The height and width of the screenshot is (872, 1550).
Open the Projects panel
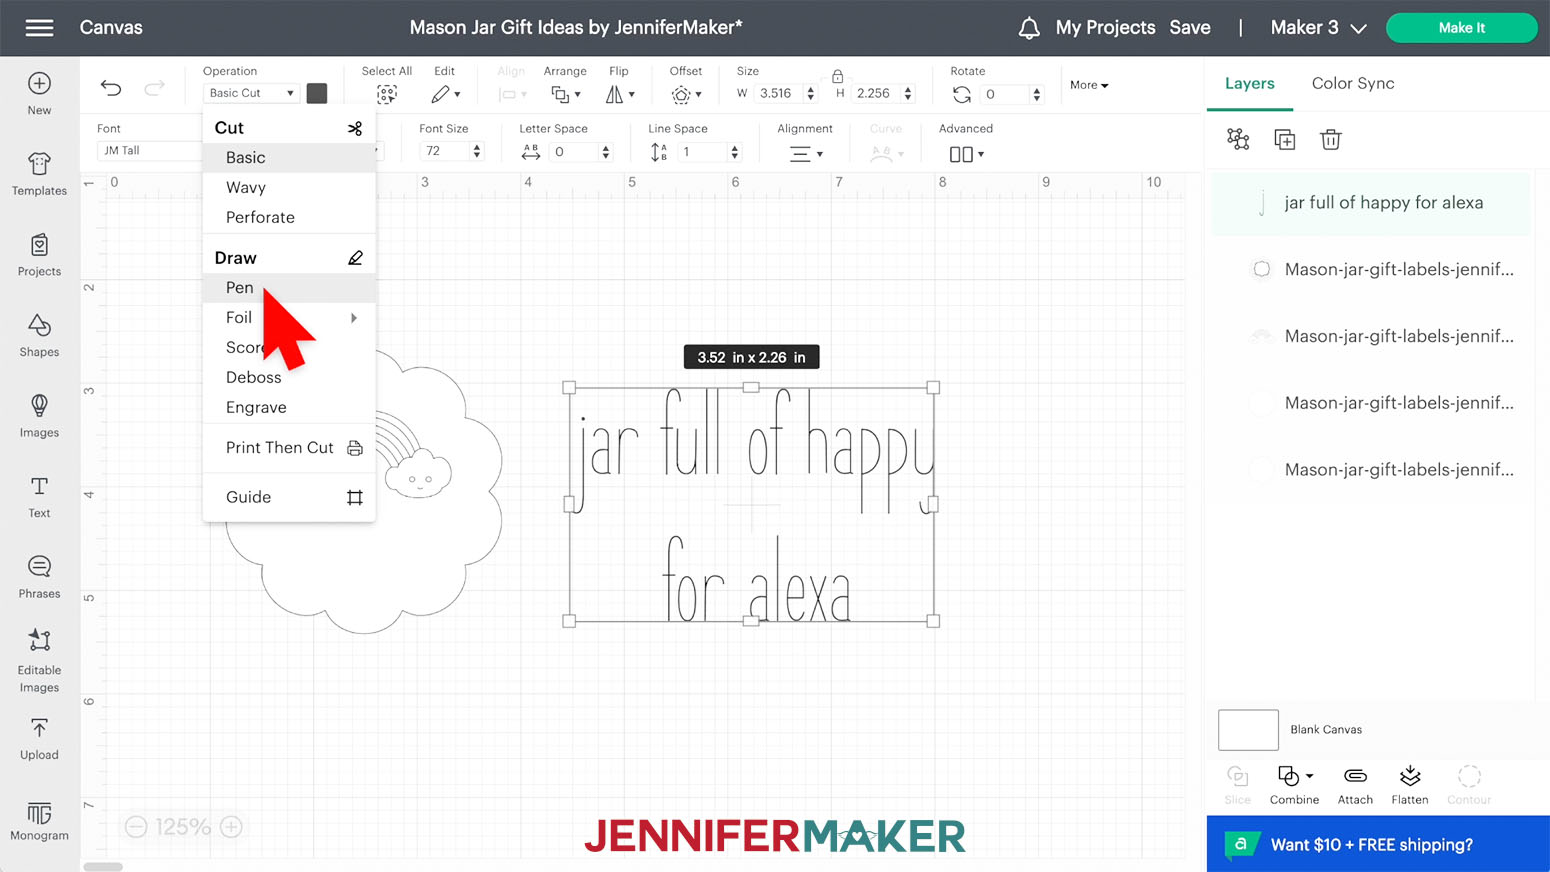pyautogui.click(x=39, y=255)
